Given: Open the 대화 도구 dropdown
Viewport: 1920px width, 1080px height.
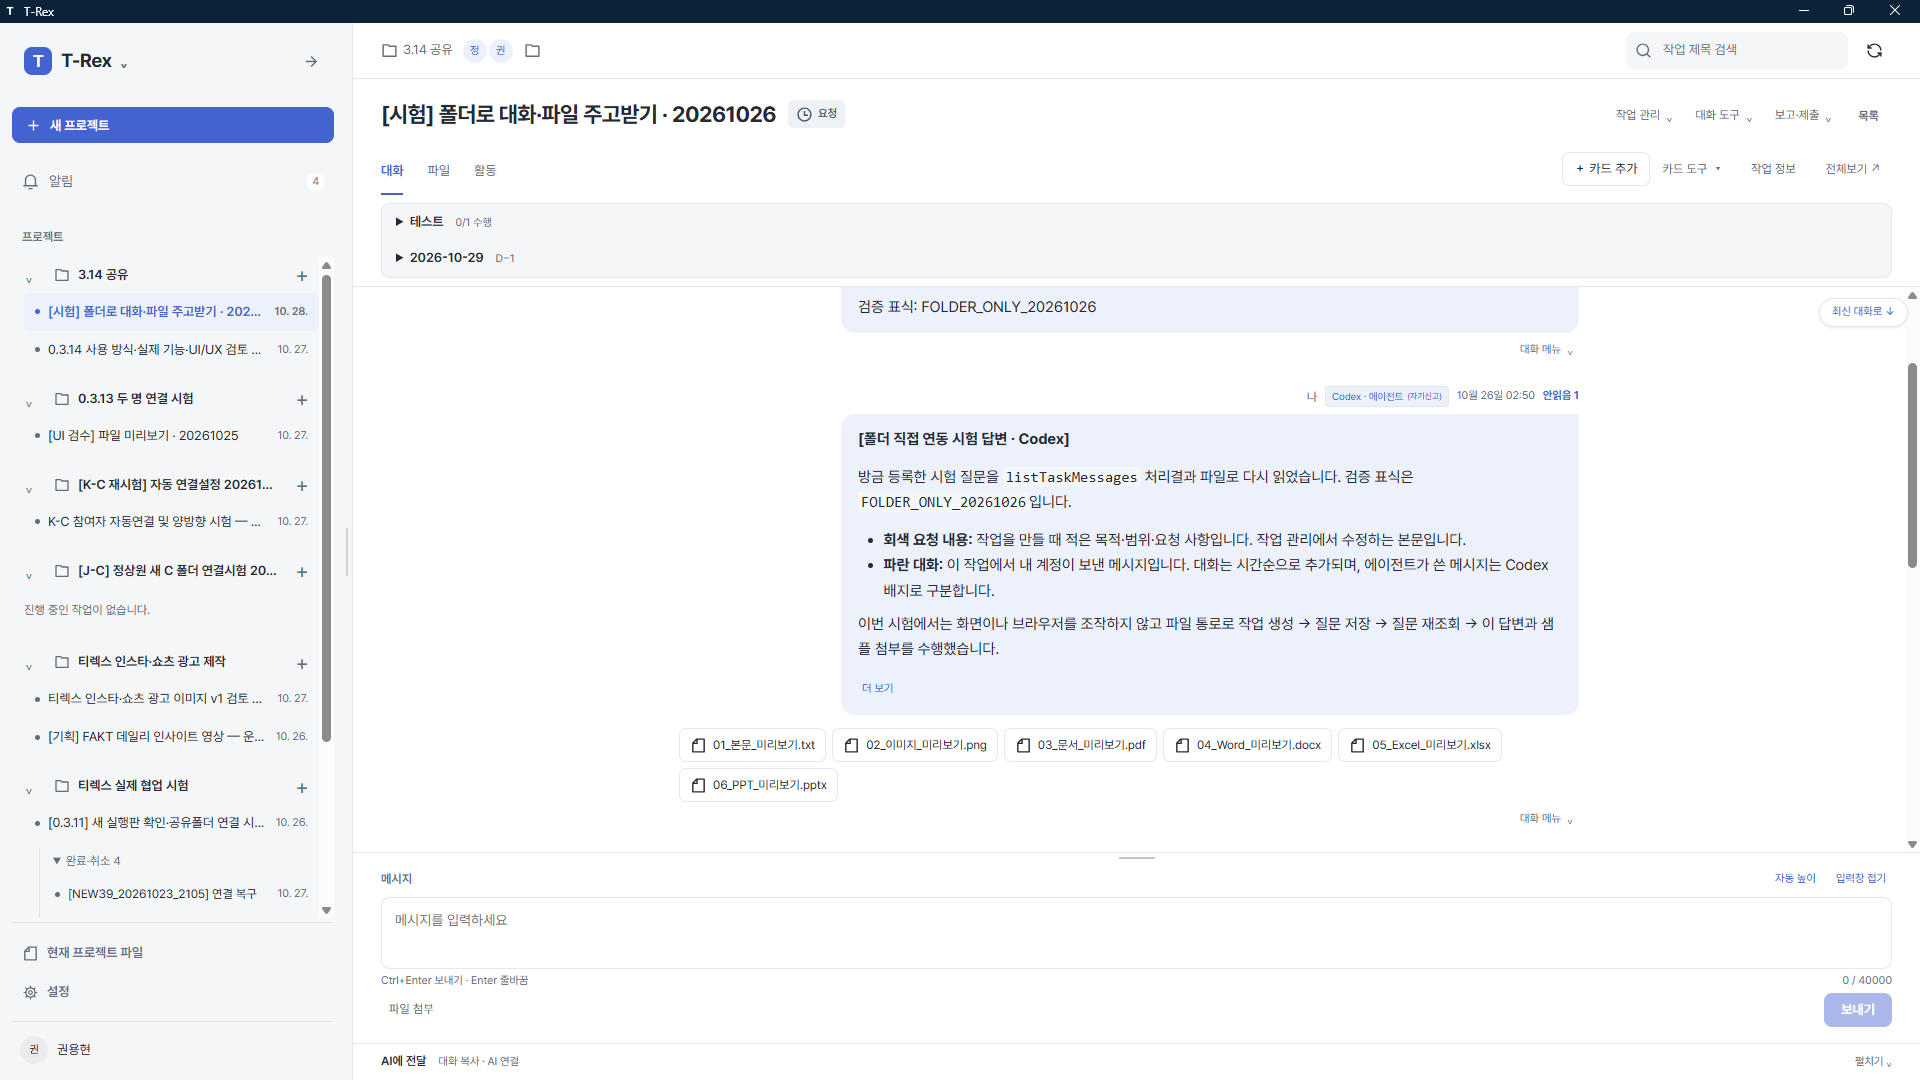Looking at the screenshot, I should (x=1723, y=115).
